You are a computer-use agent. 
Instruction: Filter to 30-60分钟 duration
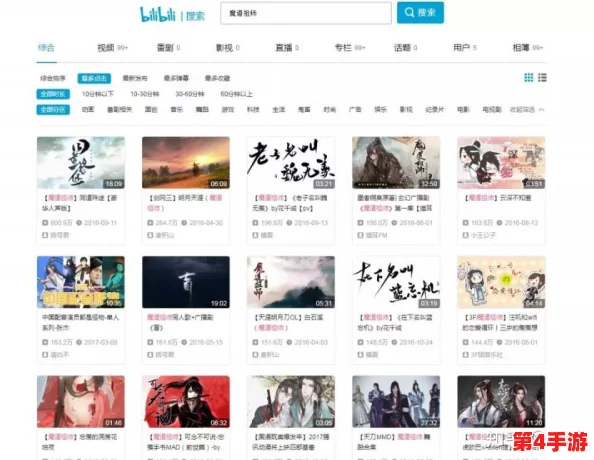tap(190, 94)
